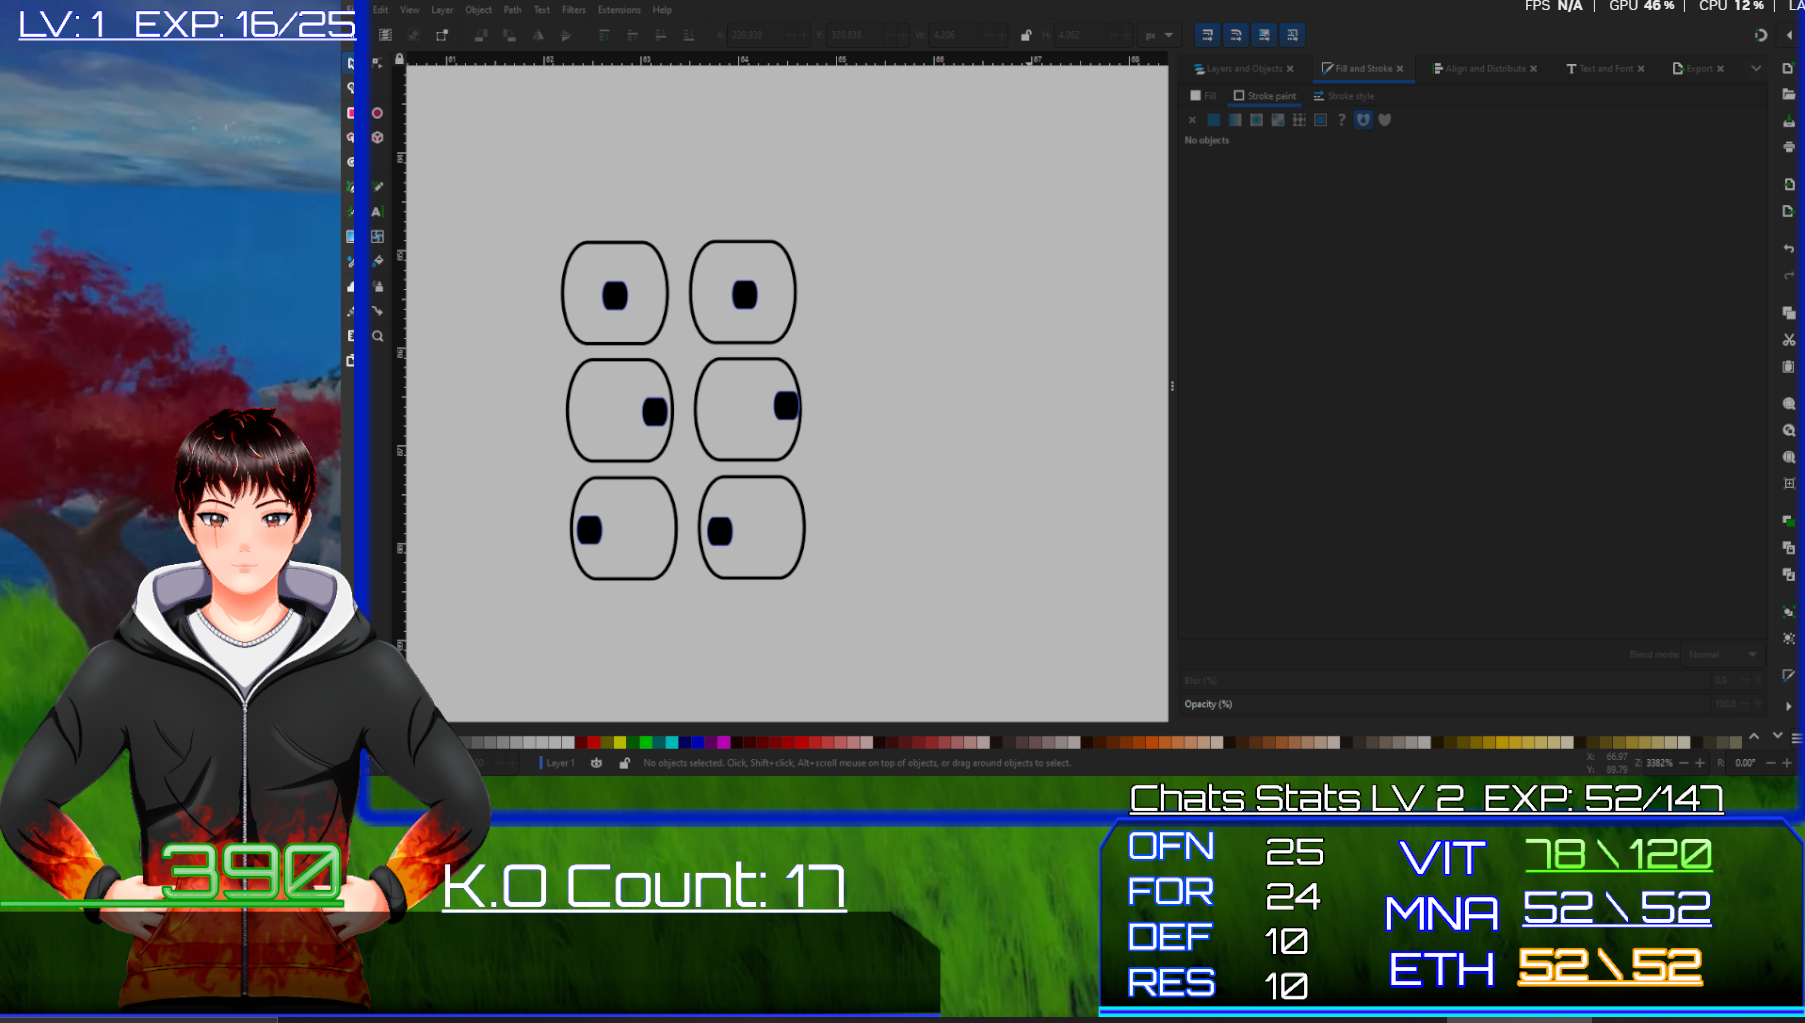Select the Text tool in toolbox
The width and height of the screenshot is (1805, 1023).
pyautogui.click(x=377, y=212)
